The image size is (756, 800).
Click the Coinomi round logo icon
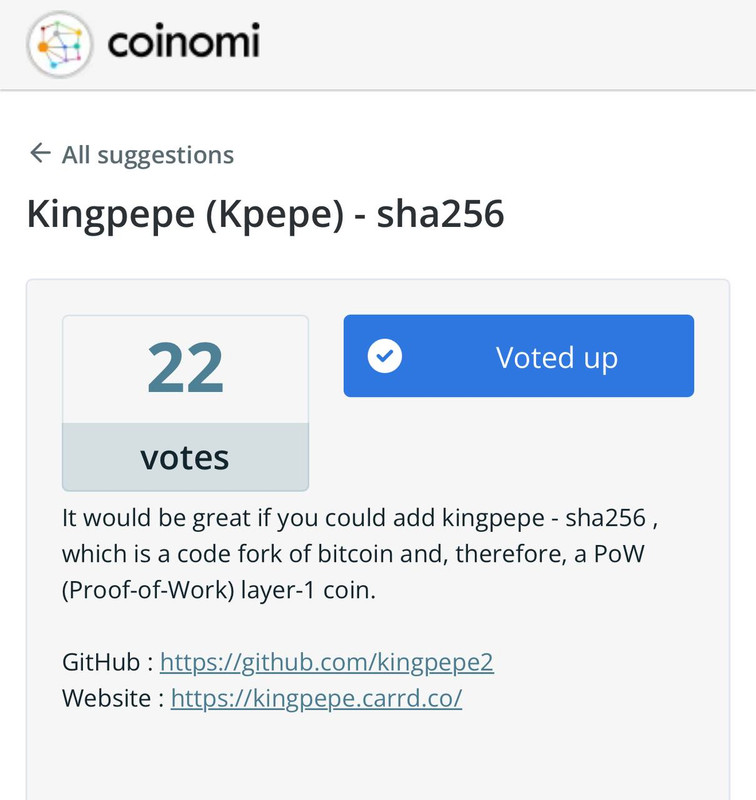[60, 44]
